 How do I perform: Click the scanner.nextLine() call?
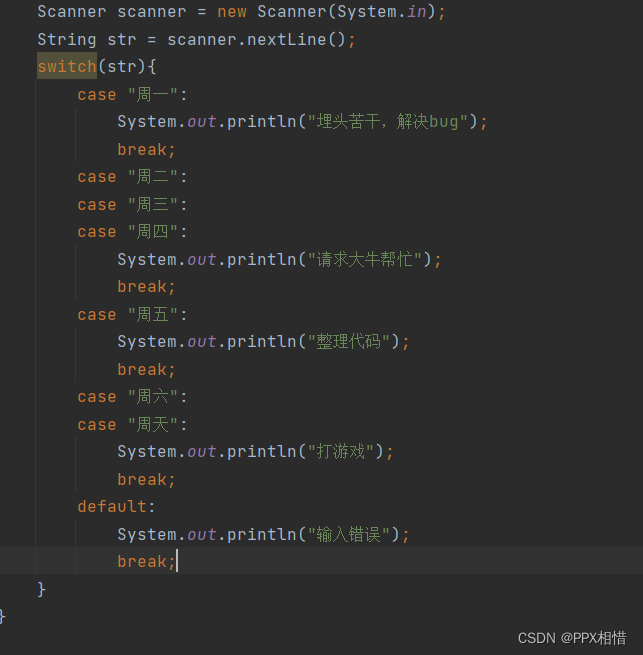click(x=256, y=40)
